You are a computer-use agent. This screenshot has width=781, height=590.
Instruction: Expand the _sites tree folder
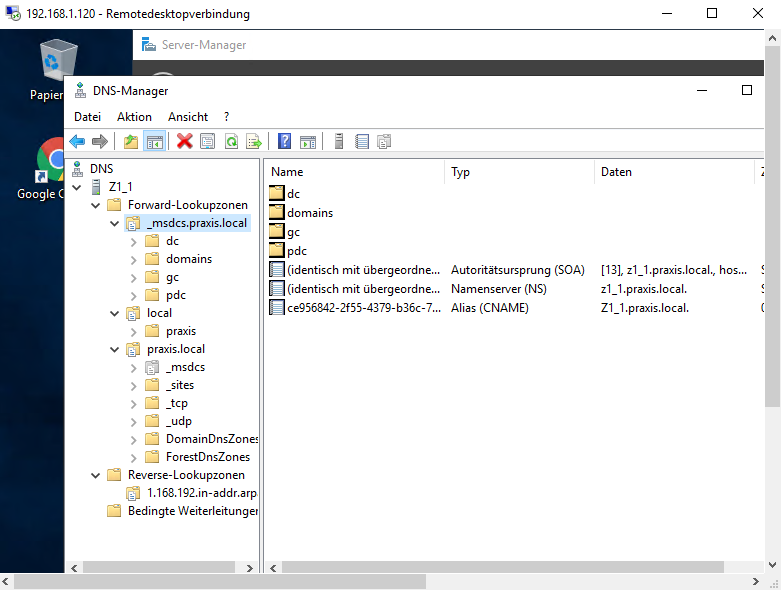(133, 386)
